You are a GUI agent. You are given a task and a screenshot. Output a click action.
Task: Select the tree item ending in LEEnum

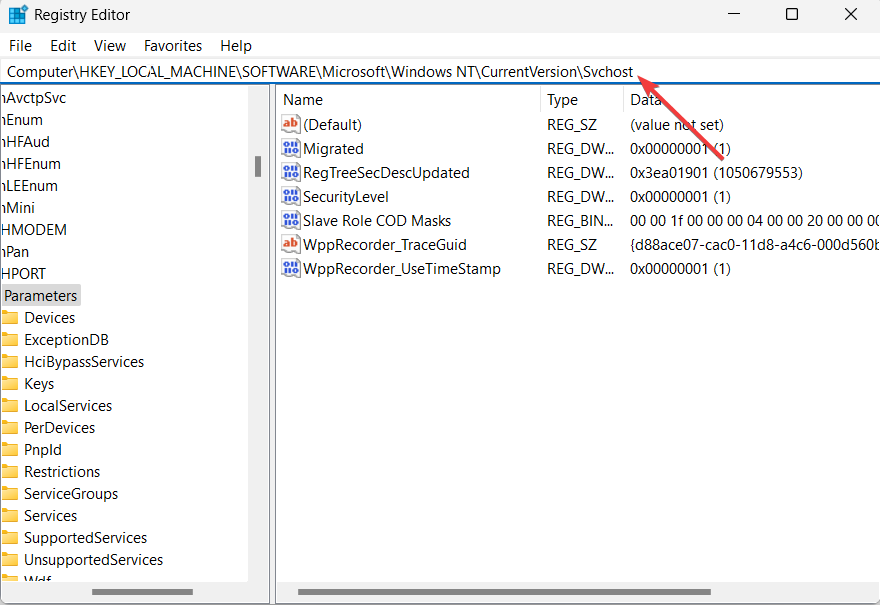(x=30, y=186)
